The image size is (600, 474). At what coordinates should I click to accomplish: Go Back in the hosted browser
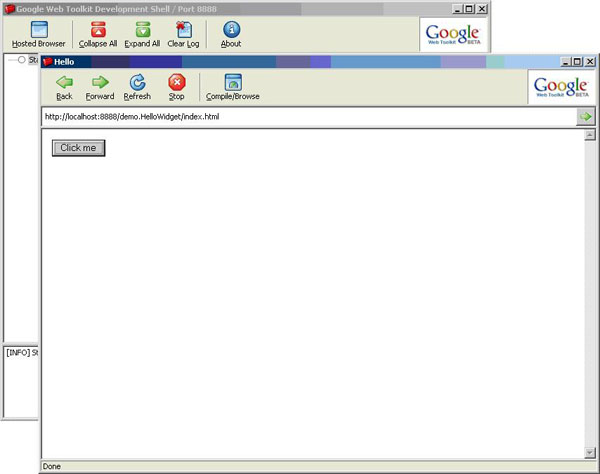click(x=64, y=87)
